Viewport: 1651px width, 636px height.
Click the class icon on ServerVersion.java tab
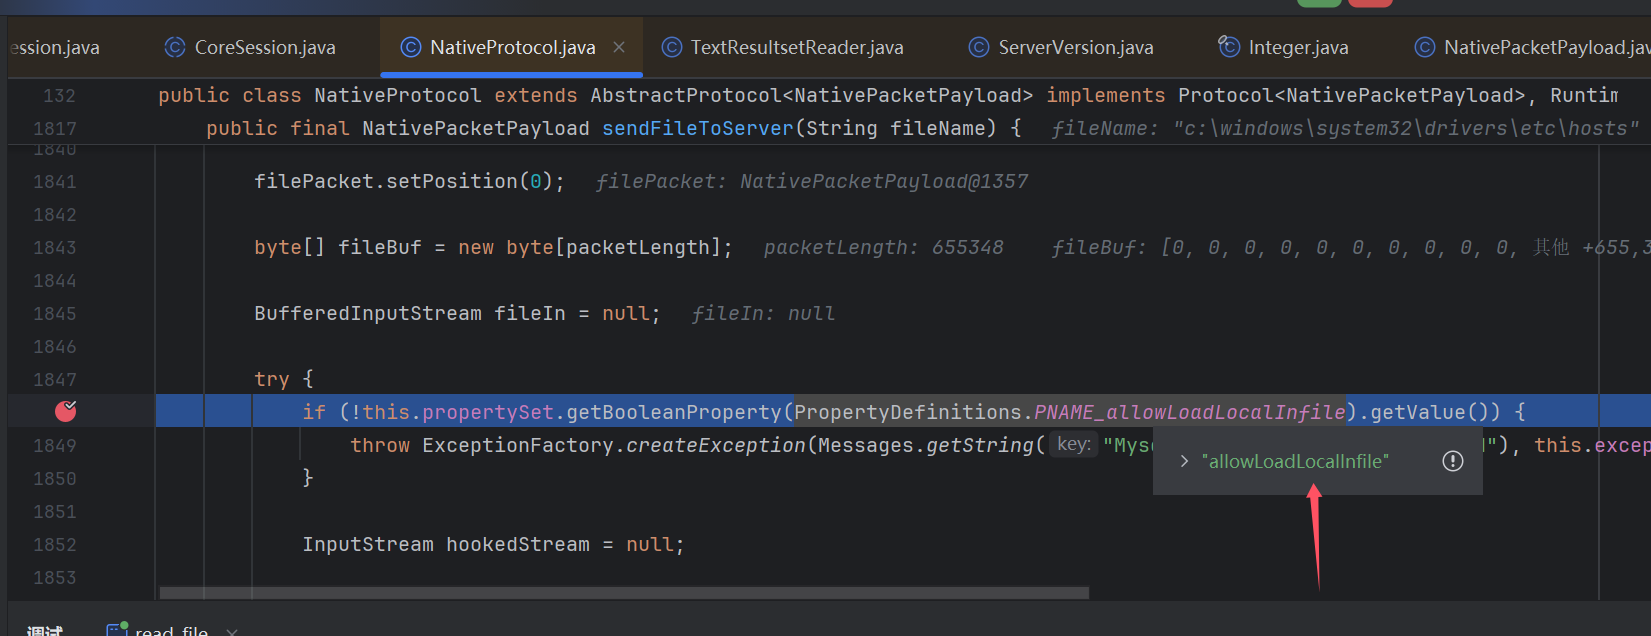[980, 47]
